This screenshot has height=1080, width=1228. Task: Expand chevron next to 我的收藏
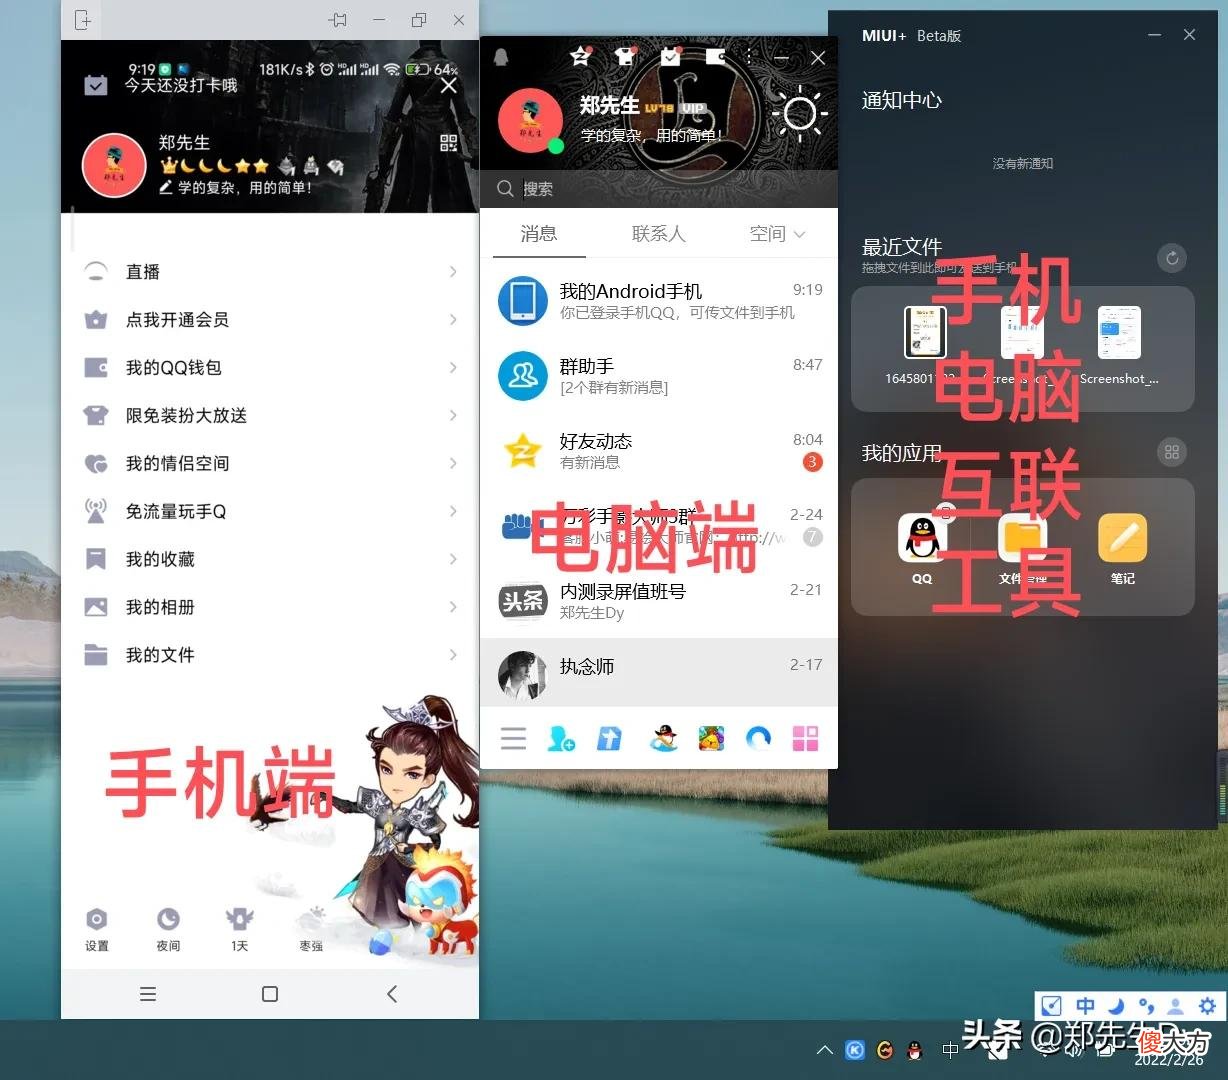point(453,559)
